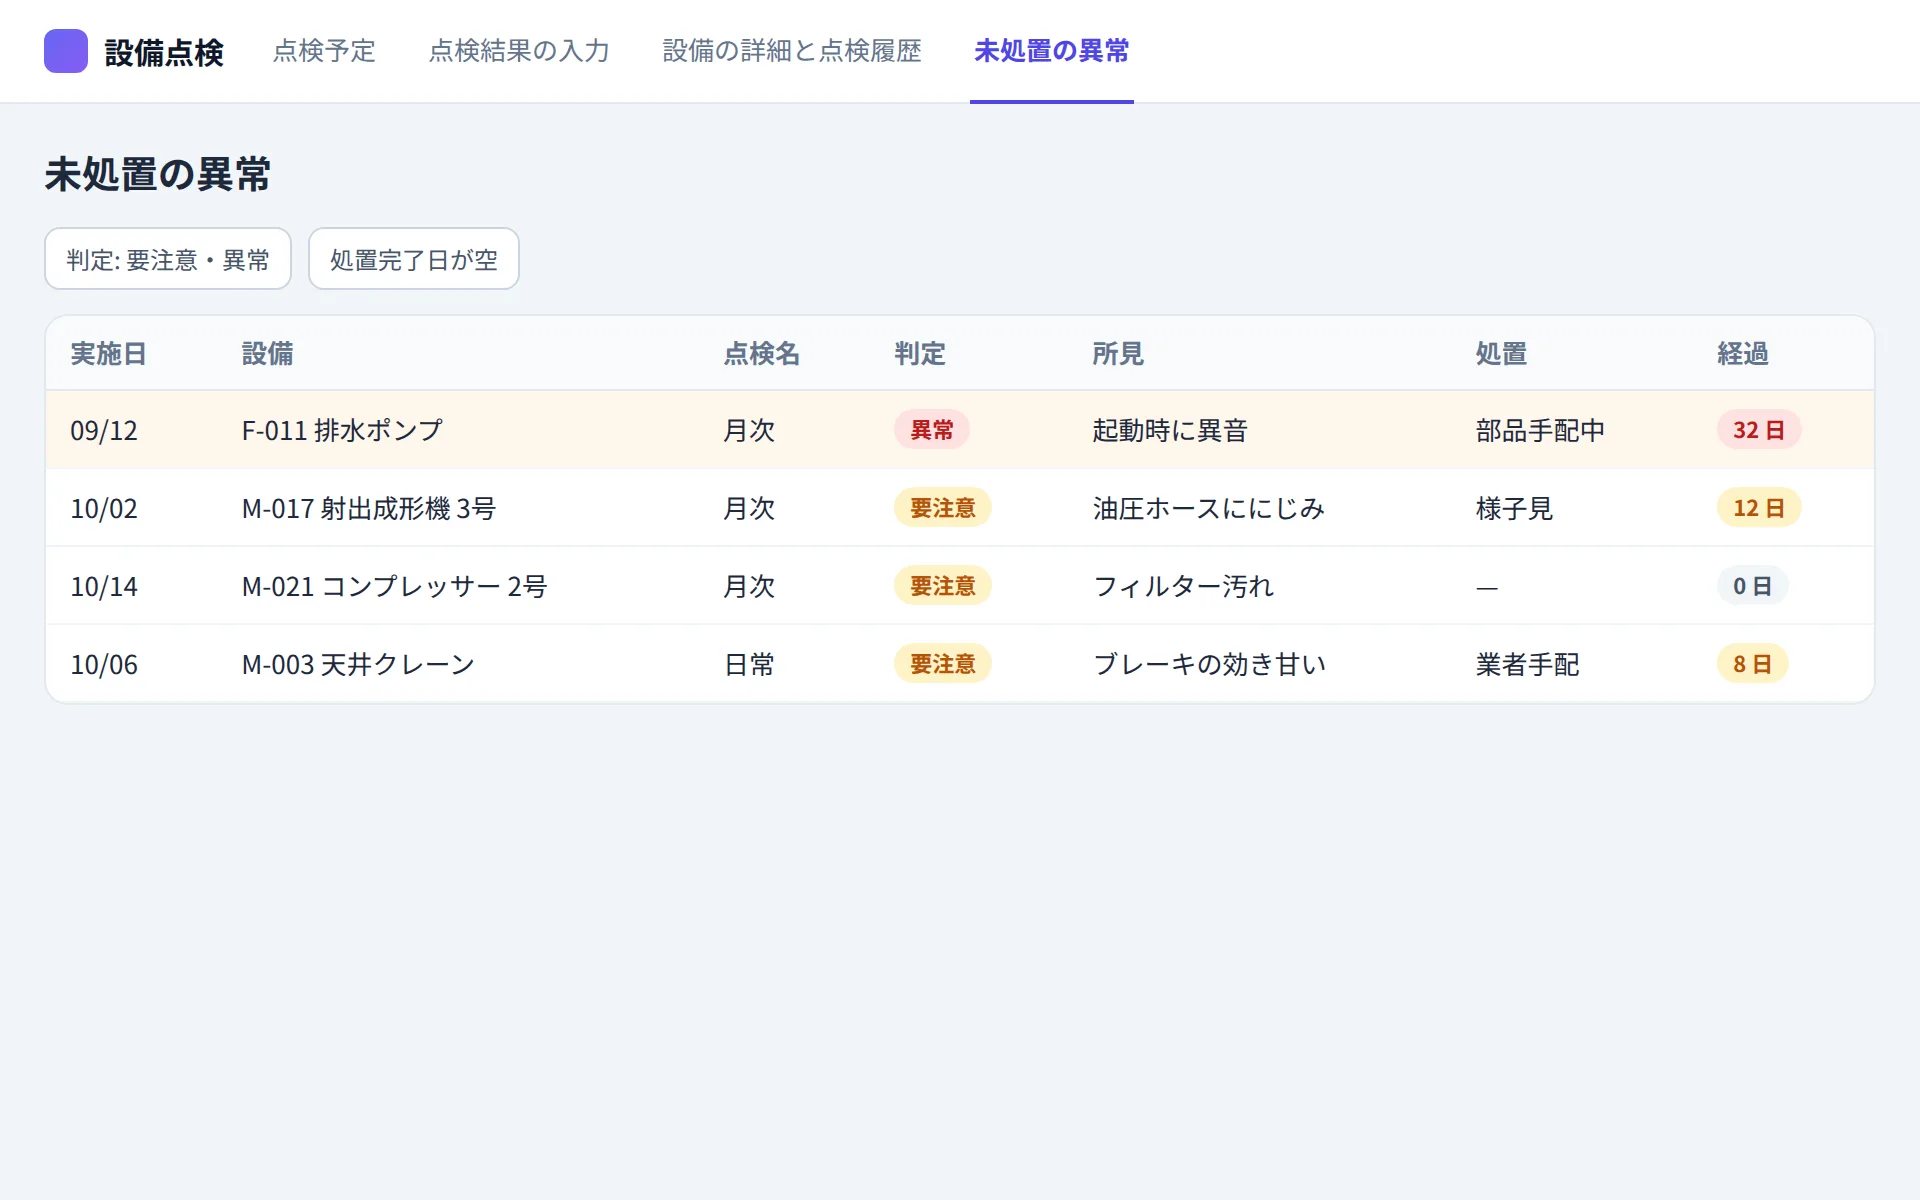The height and width of the screenshot is (1200, 1920).
Task: Click the 業者手配 action cell
Action: point(1527,664)
